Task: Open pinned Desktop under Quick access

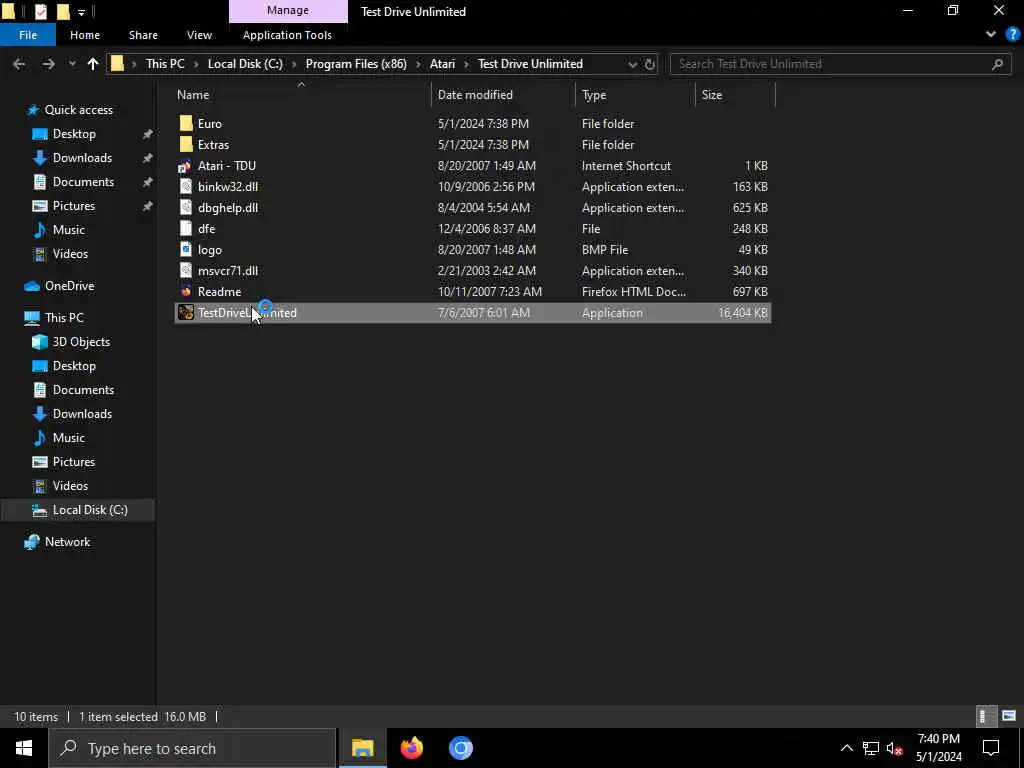Action: [74, 134]
